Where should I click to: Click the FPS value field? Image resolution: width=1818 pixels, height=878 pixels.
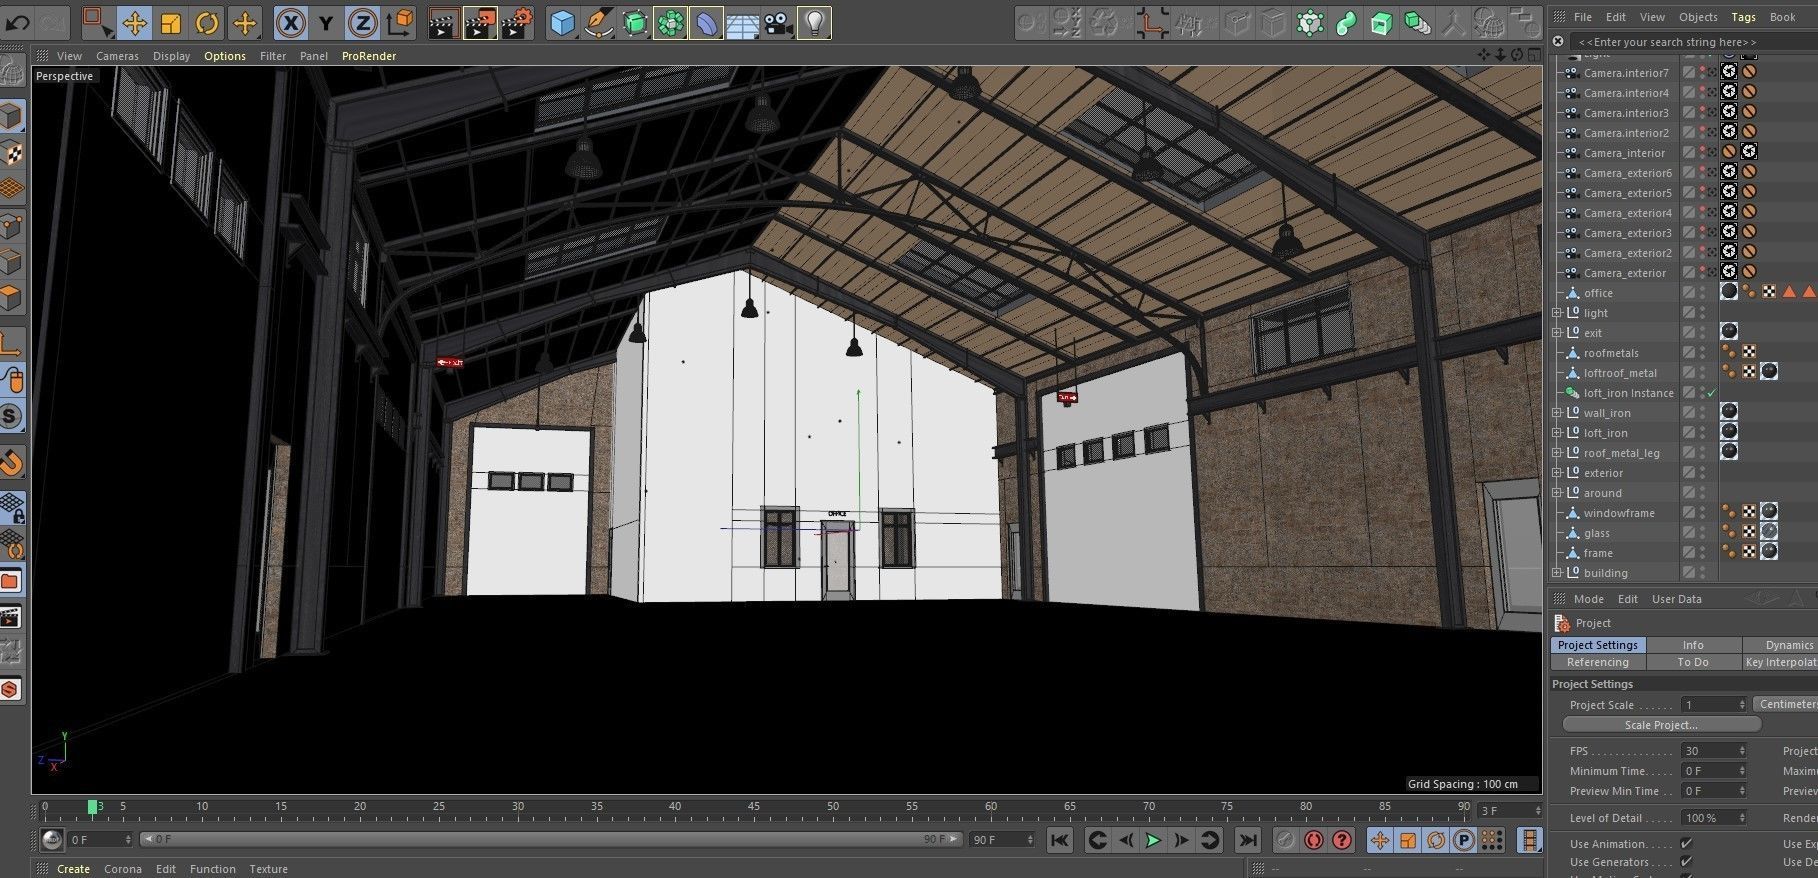pyautogui.click(x=1714, y=751)
